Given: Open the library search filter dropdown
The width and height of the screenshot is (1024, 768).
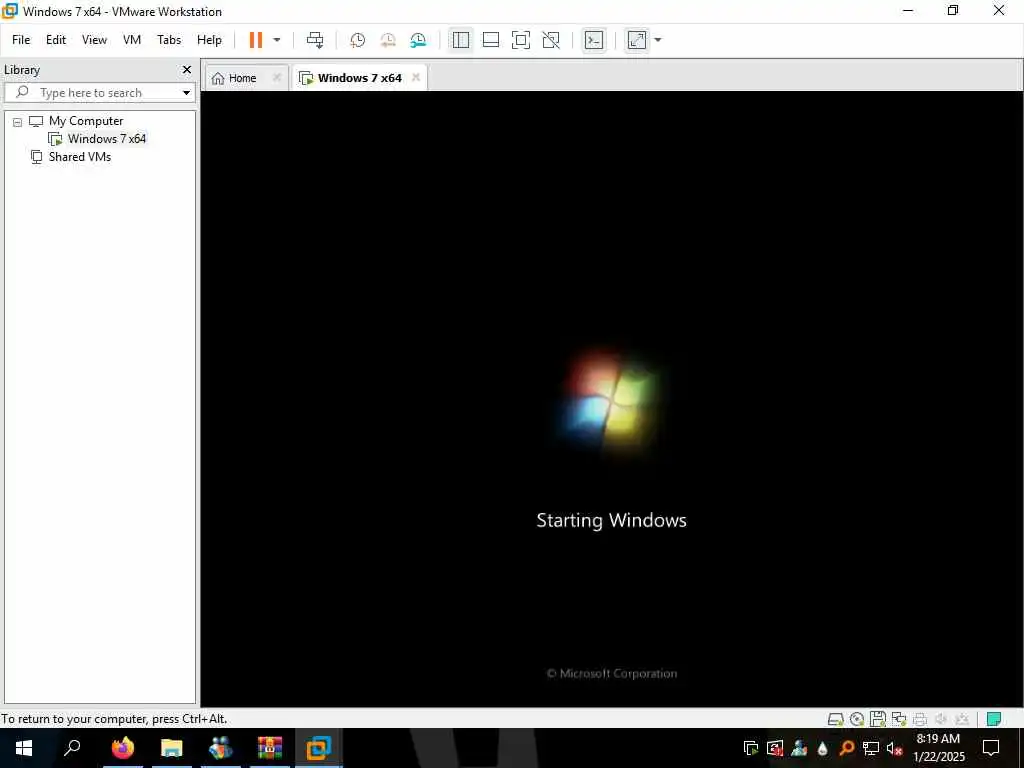Looking at the screenshot, I should pyautogui.click(x=186, y=93).
